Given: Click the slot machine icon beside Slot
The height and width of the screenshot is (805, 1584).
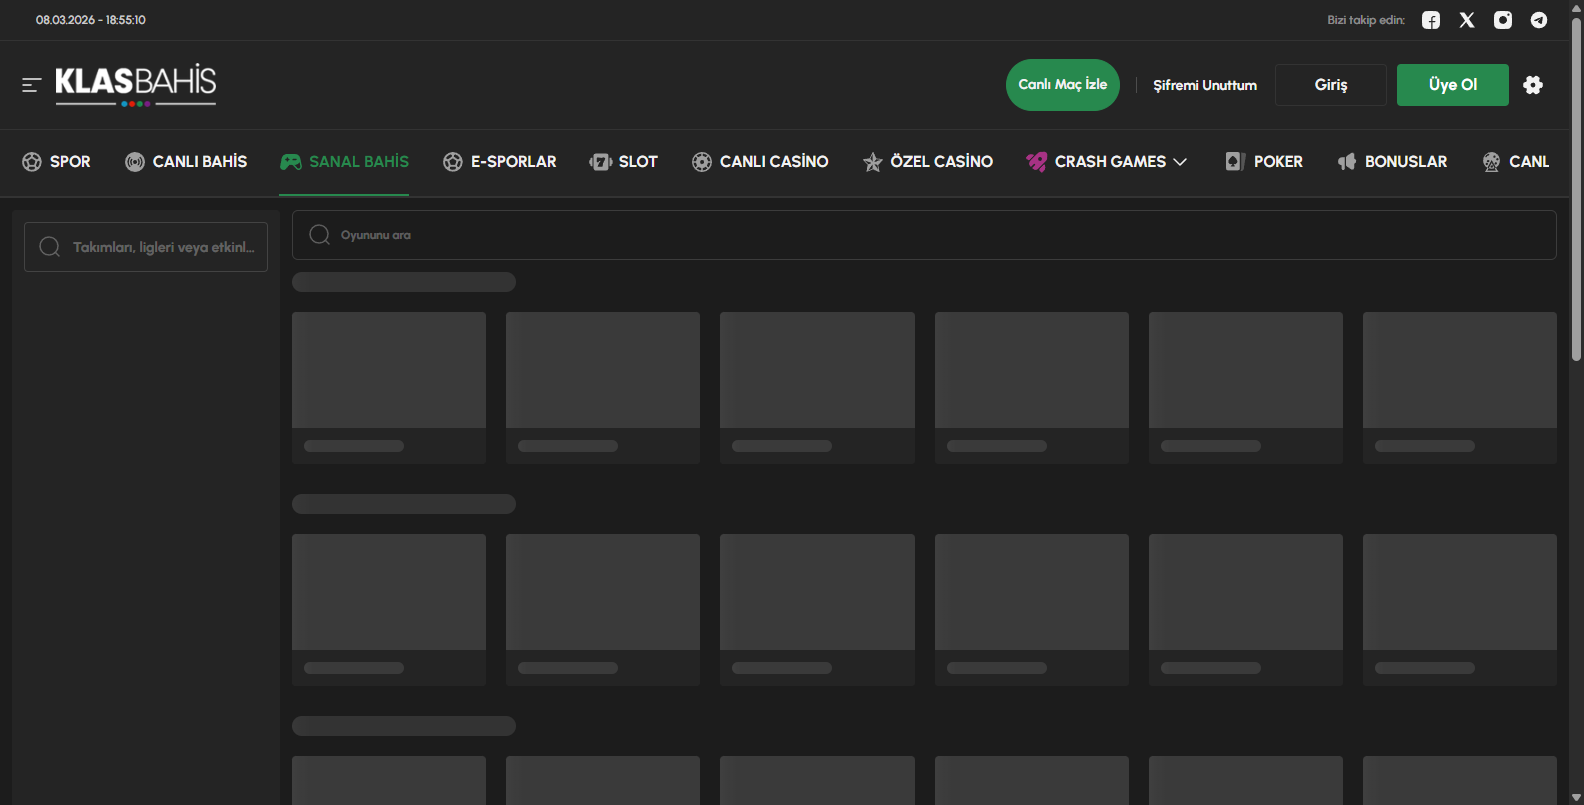Looking at the screenshot, I should coord(601,162).
